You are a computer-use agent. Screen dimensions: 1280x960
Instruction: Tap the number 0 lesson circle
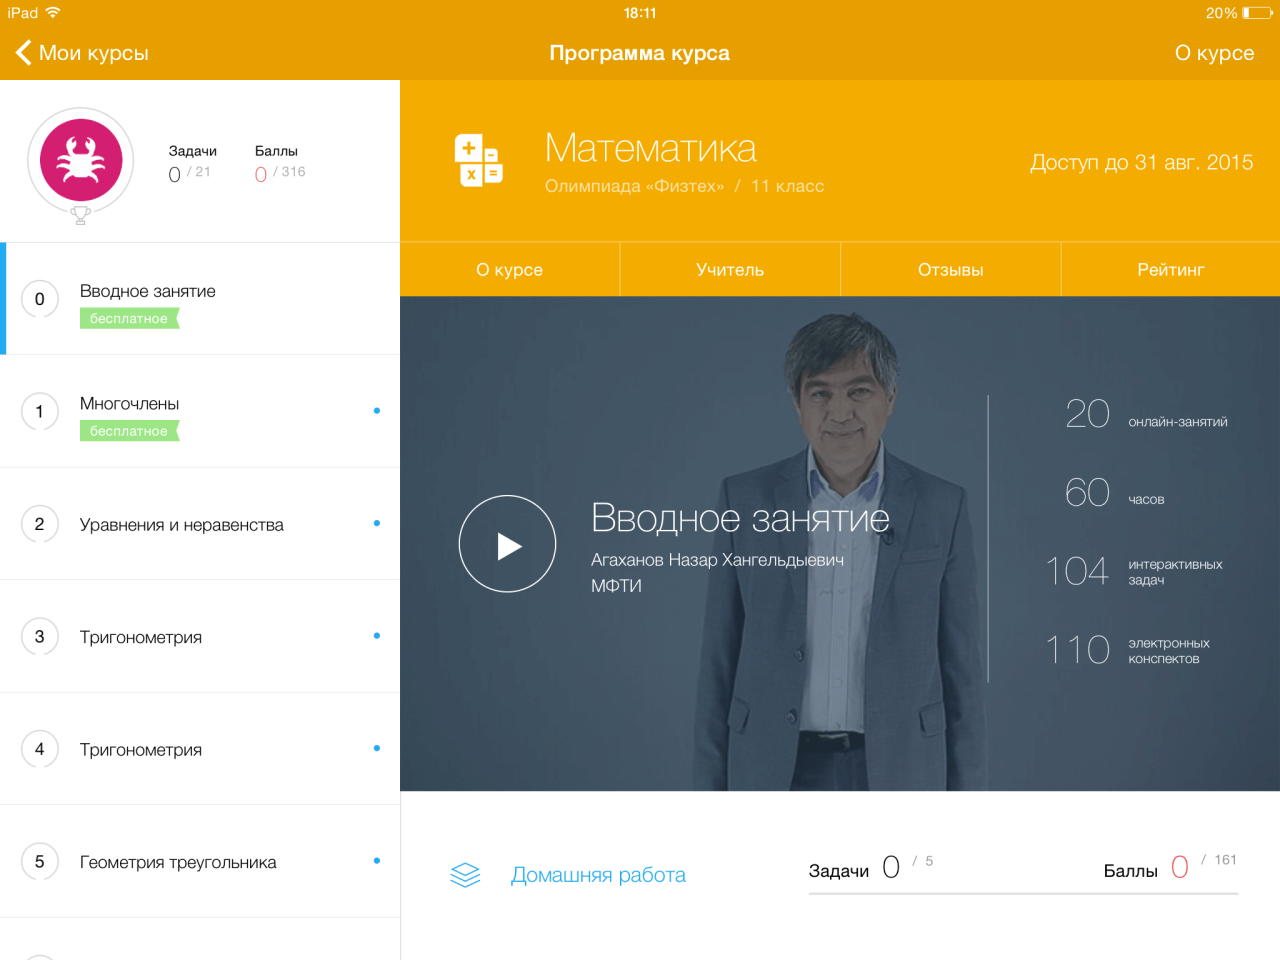[40, 299]
